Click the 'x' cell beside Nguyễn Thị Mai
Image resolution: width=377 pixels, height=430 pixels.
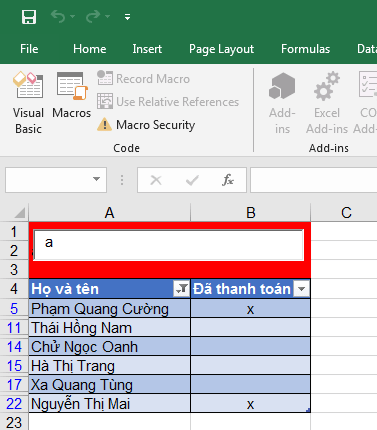click(x=251, y=403)
